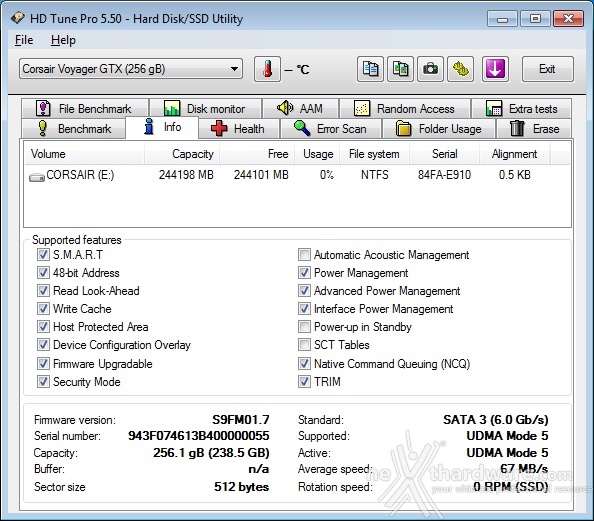
Task: Click the Benchmark tab light bulb icon
Action: point(43,128)
